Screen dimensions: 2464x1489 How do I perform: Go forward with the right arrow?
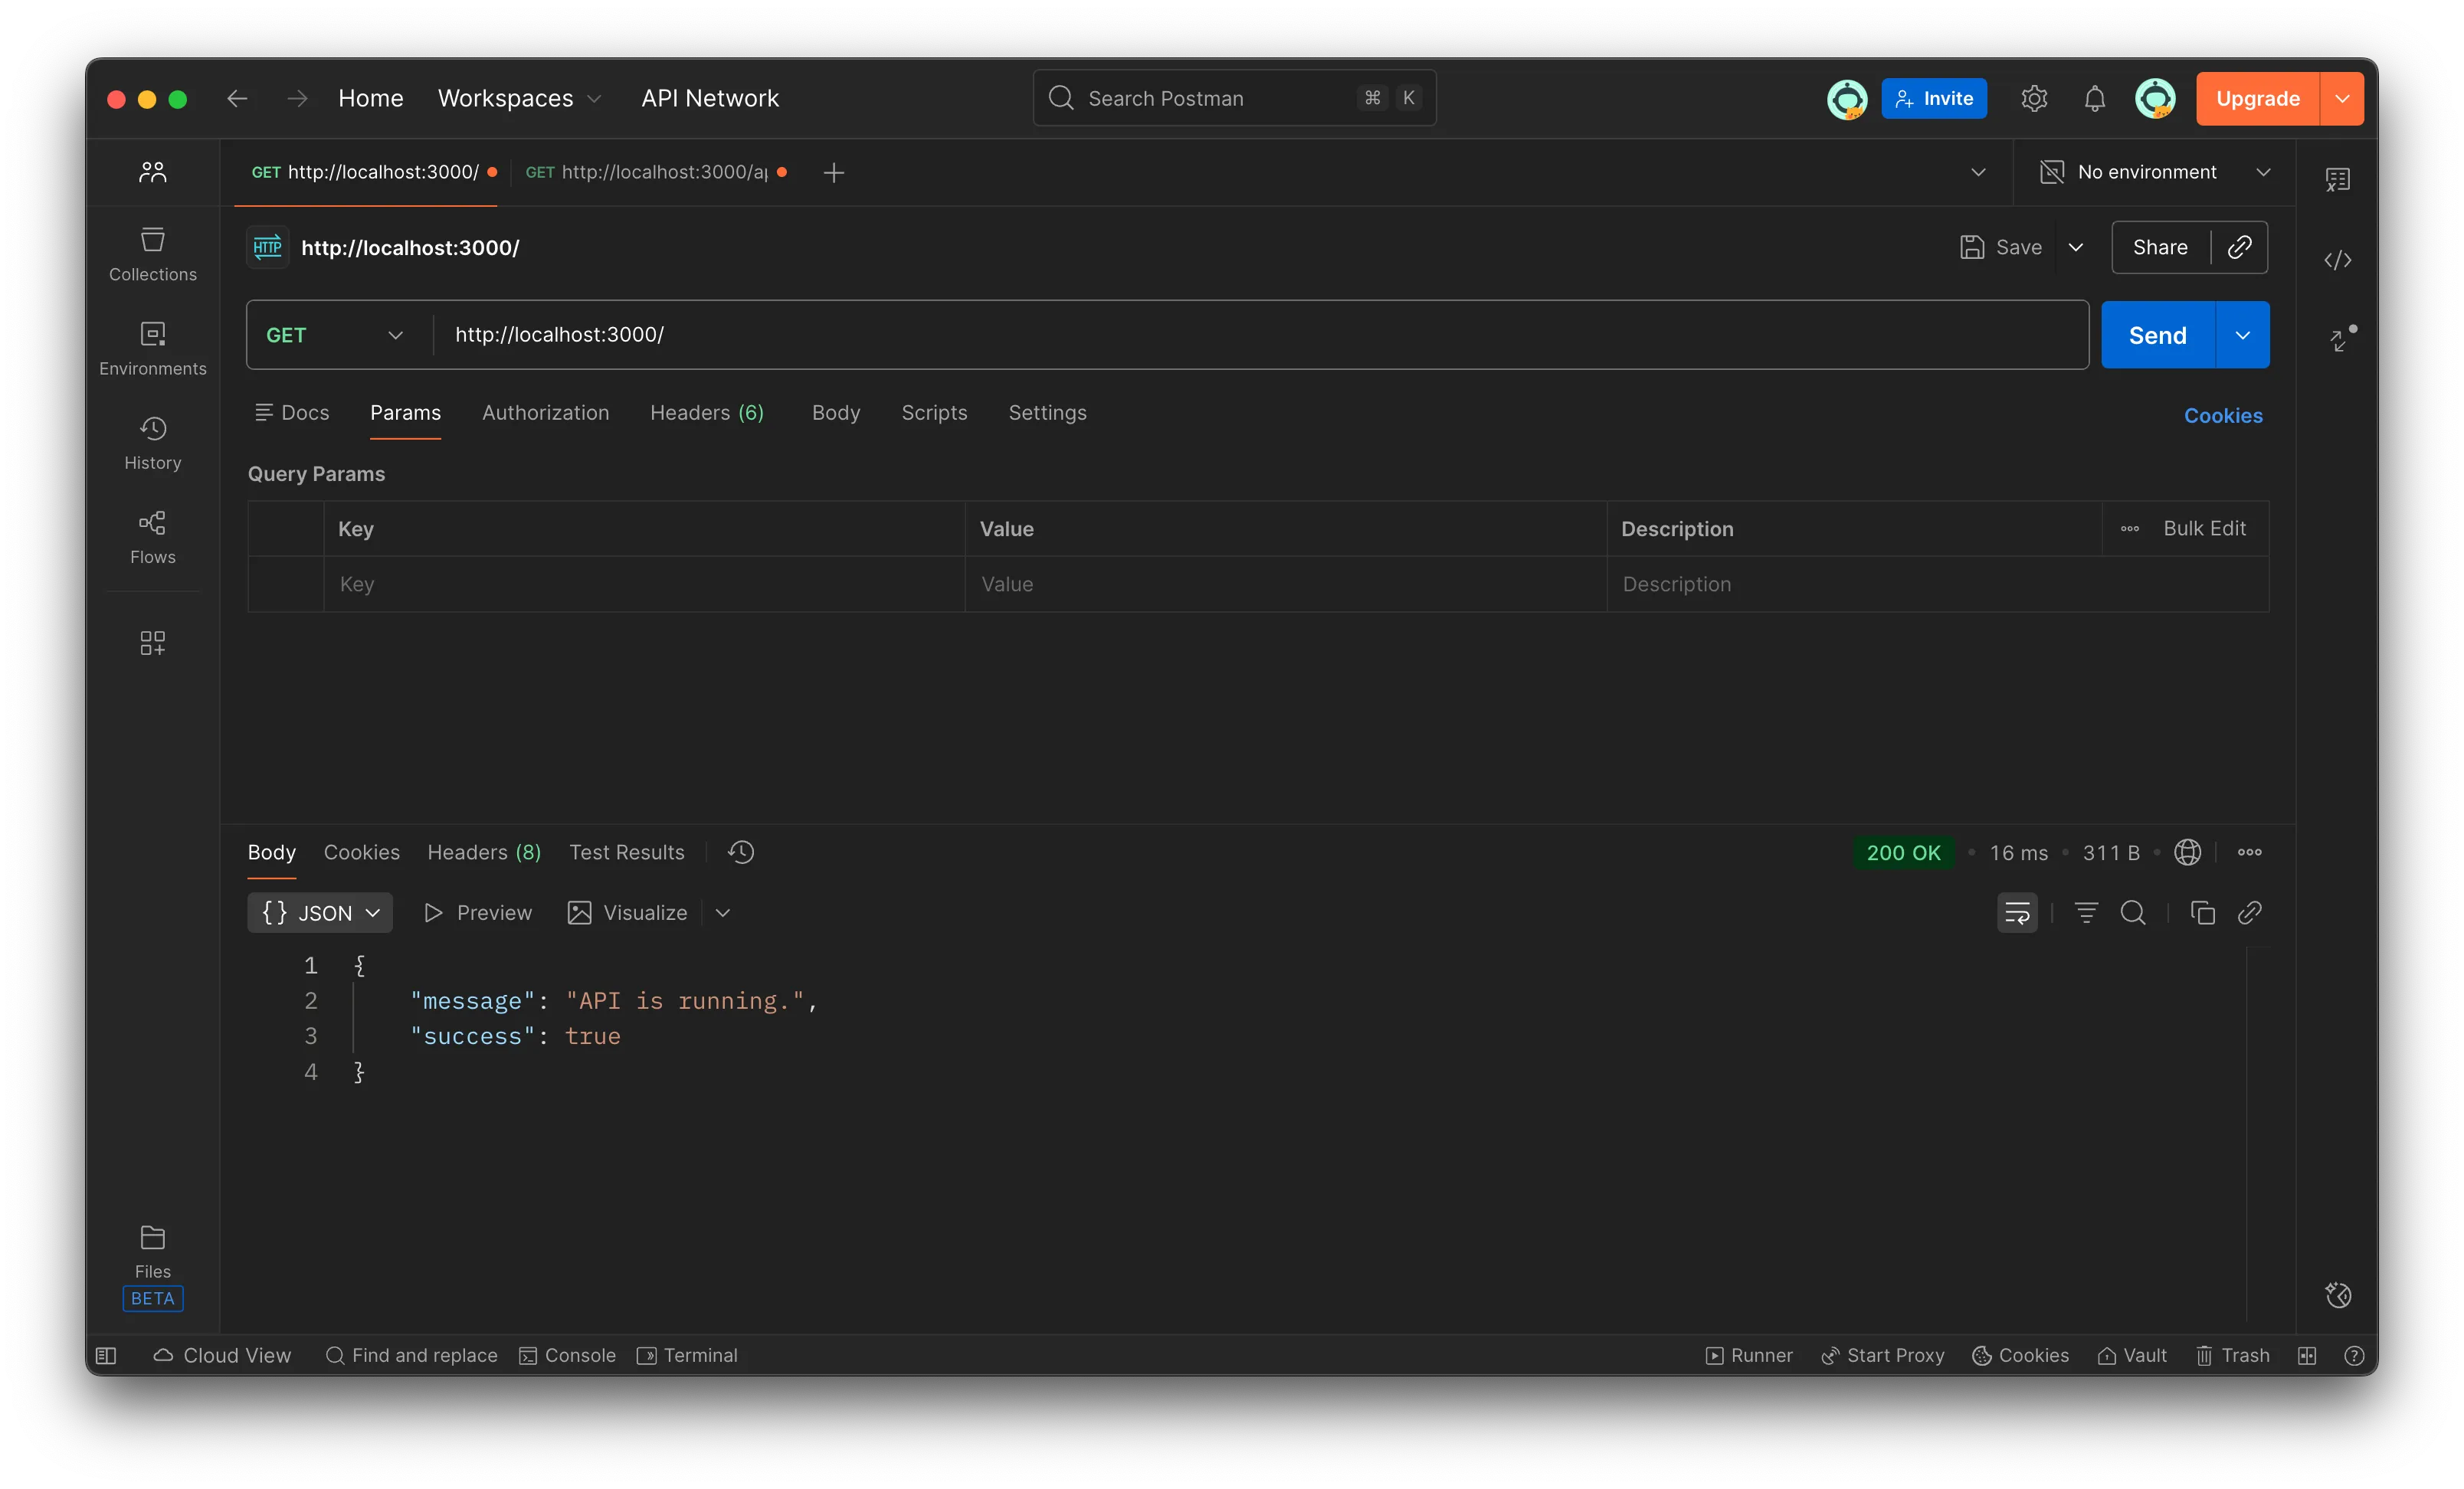pos(297,98)
